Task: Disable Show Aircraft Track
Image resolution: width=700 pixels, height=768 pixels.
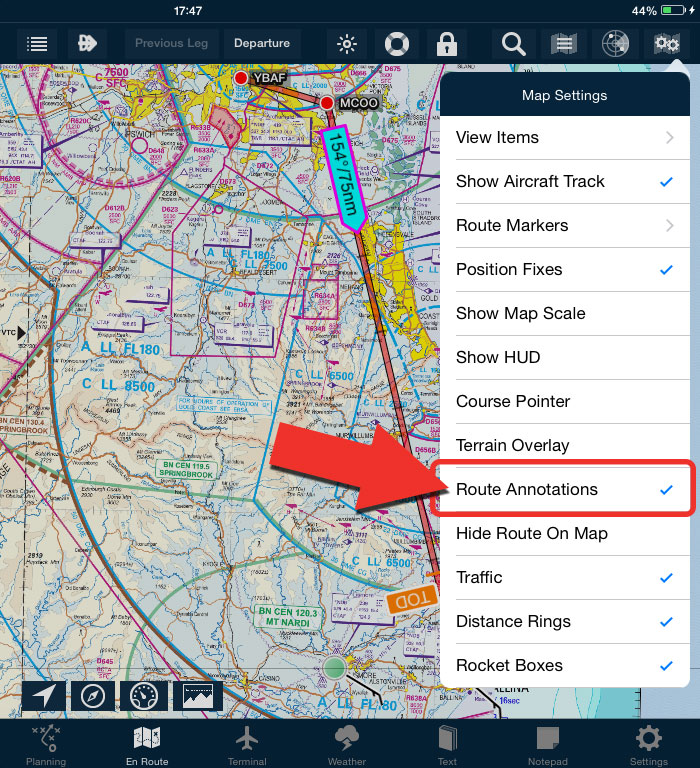Action: tap(565, 182)
